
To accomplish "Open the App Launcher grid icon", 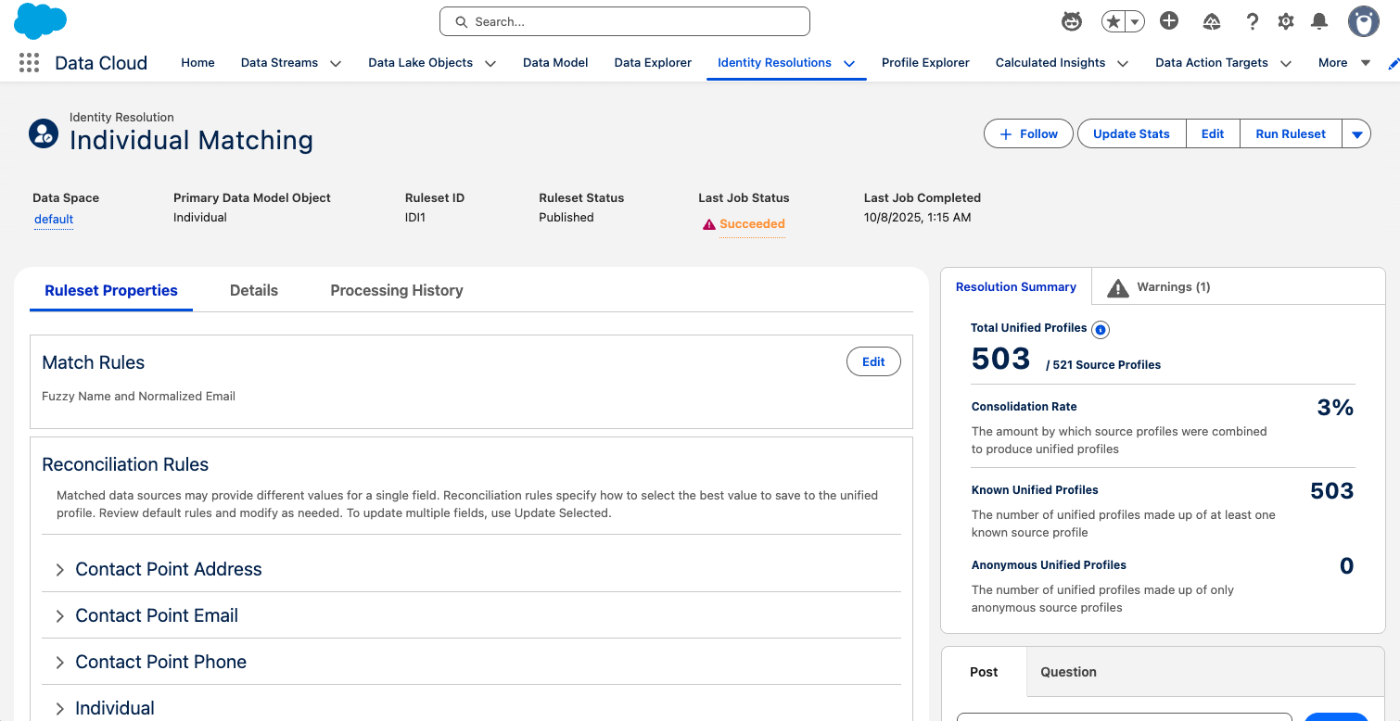I will point(29,63).
